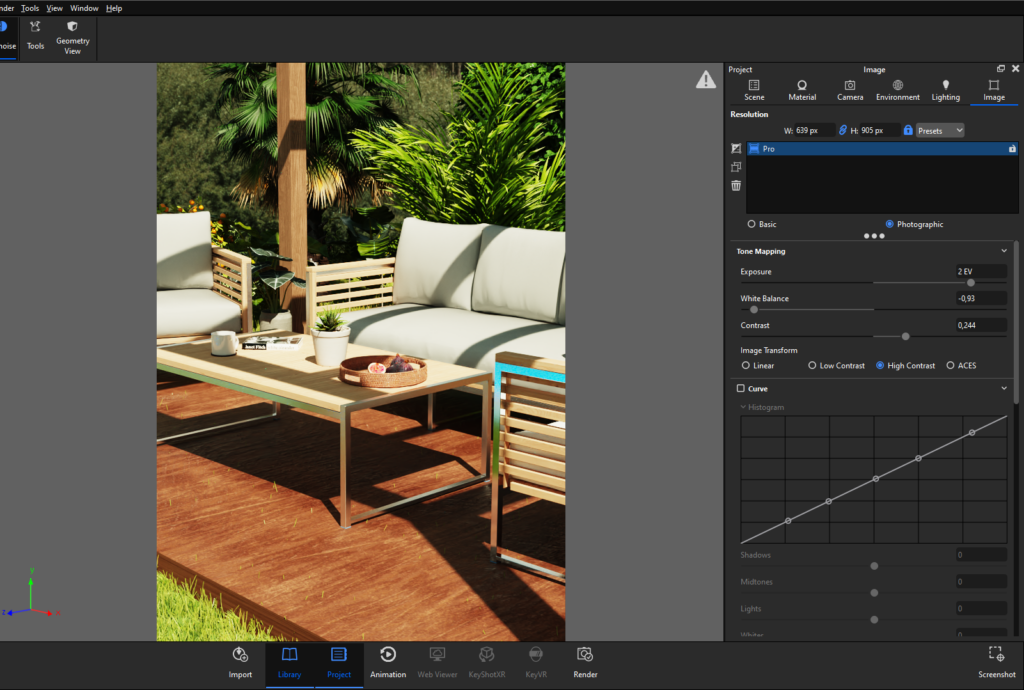This screenshot has height=690, width=1024.
Task: Switch to the Environment tab
Action: coord(897,90)
